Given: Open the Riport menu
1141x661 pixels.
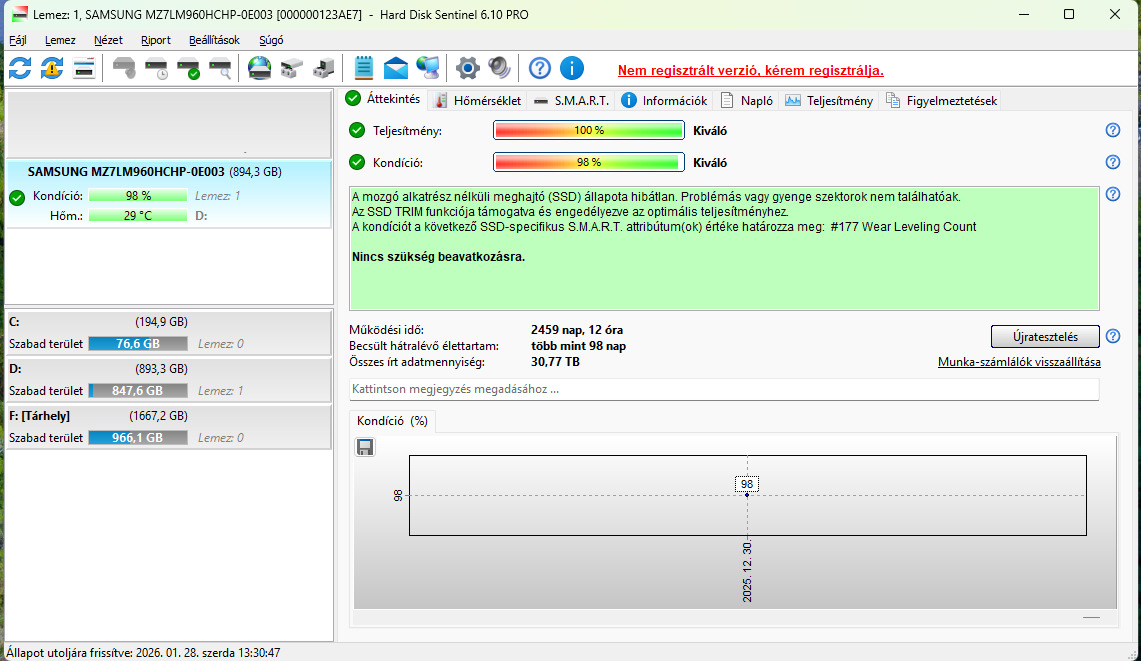Looking at the screenshot, I should (x=156, y=40).
